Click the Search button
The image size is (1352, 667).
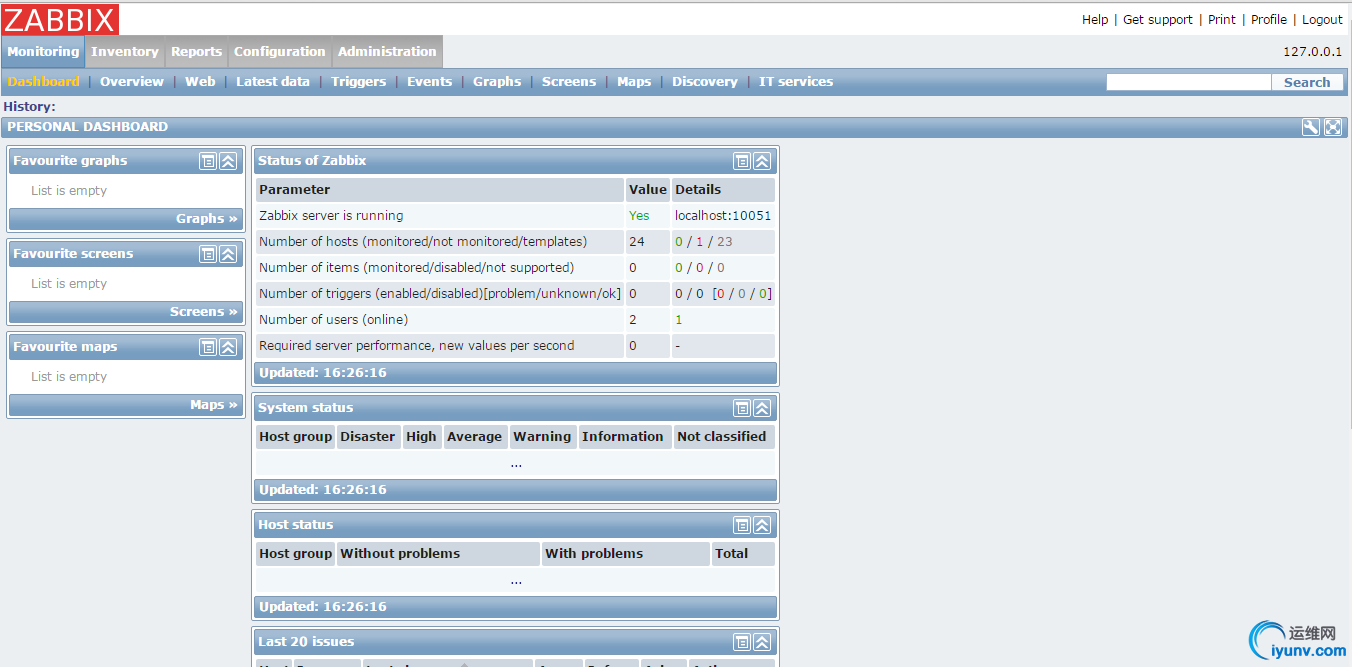click(1307, 82)
